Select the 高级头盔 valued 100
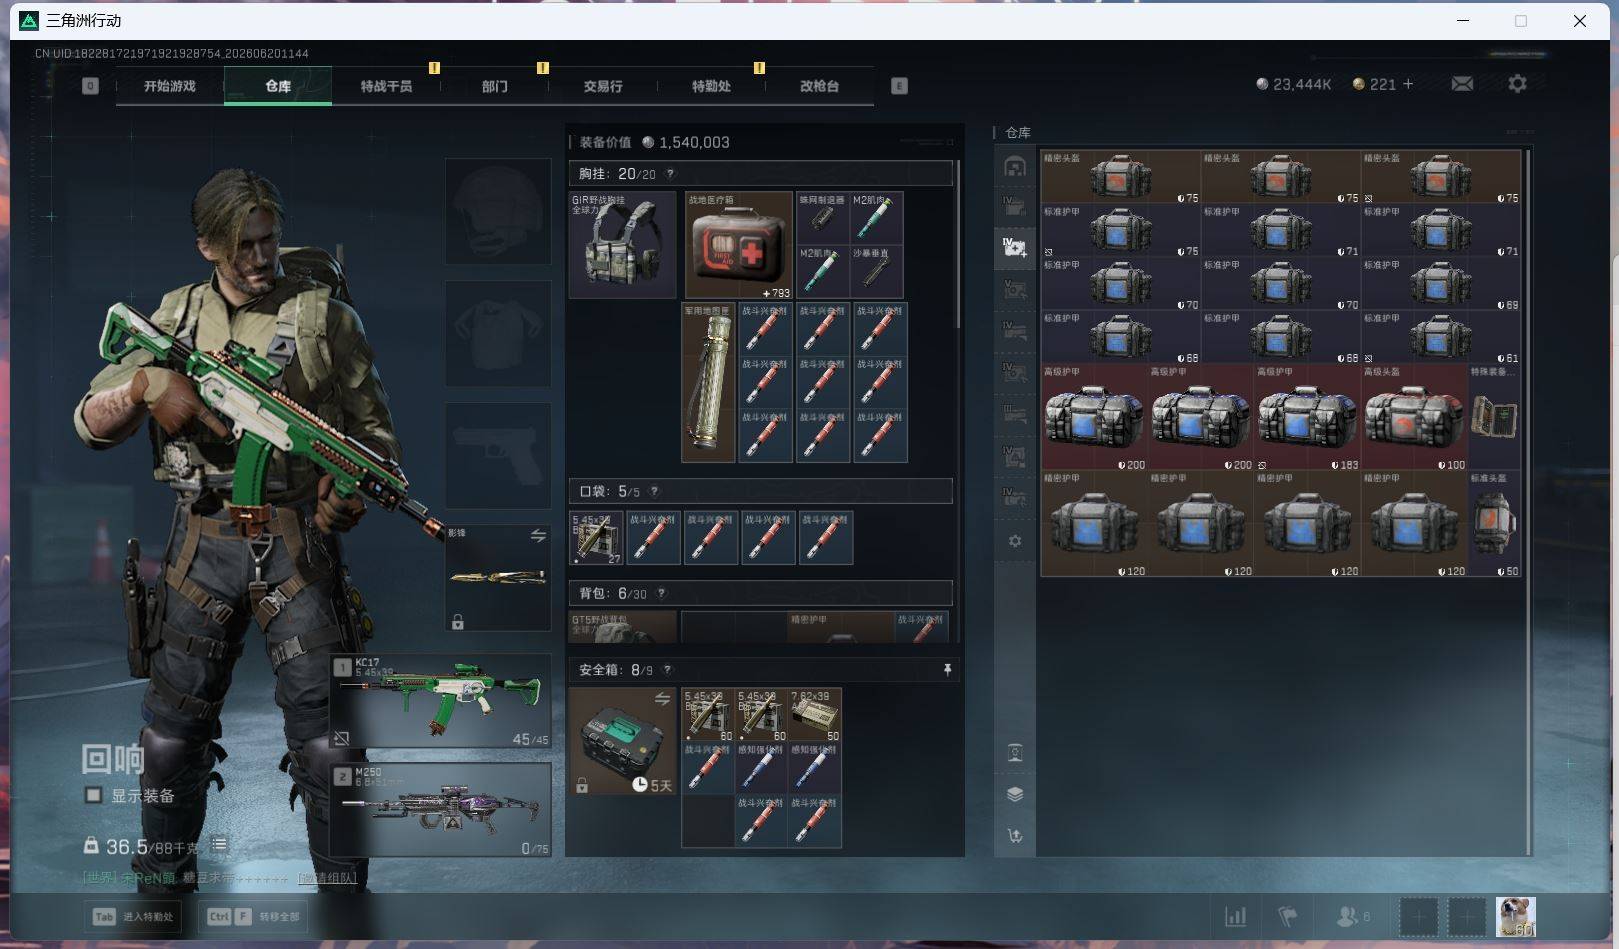1619x949 pixels. [1414, 417]
